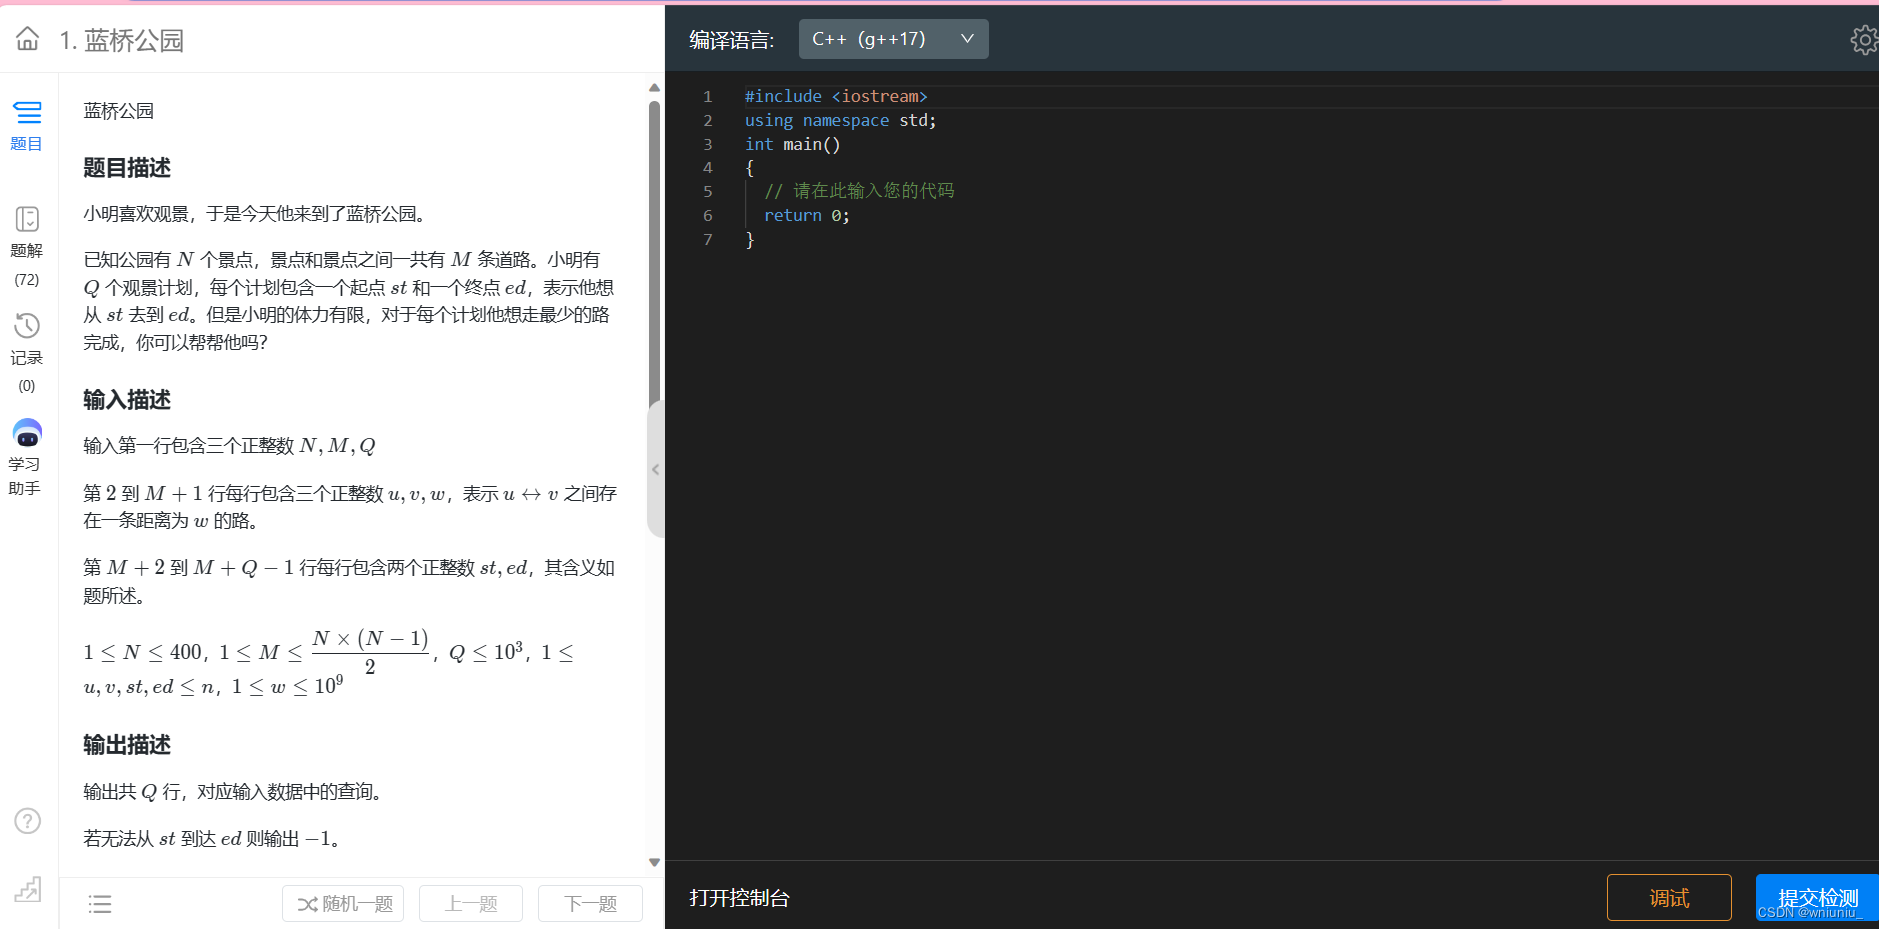Go to the home page icon
The height and width of the screenshot is (929, 1879).
click(27, 39)
